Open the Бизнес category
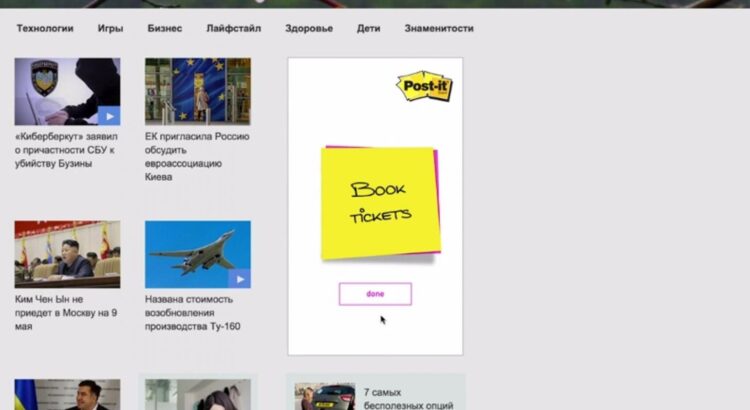Viewport: 750px width, 410px height. 165,28
